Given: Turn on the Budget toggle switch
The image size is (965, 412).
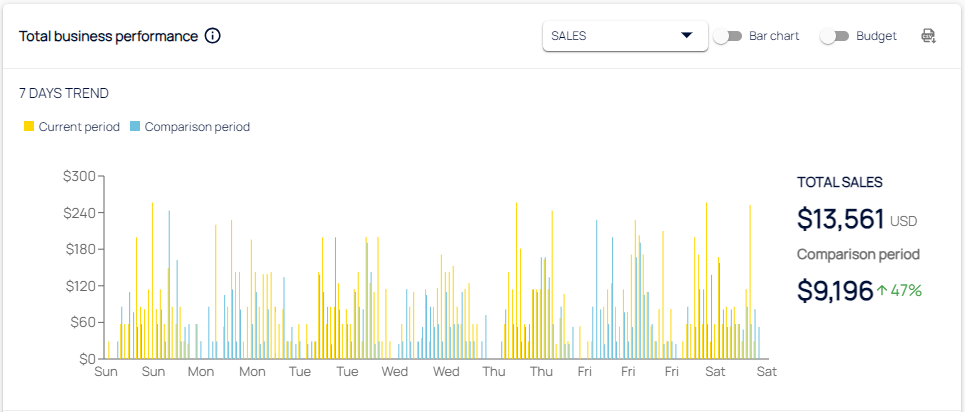Looking at the screenshot, I should (834, 36).
